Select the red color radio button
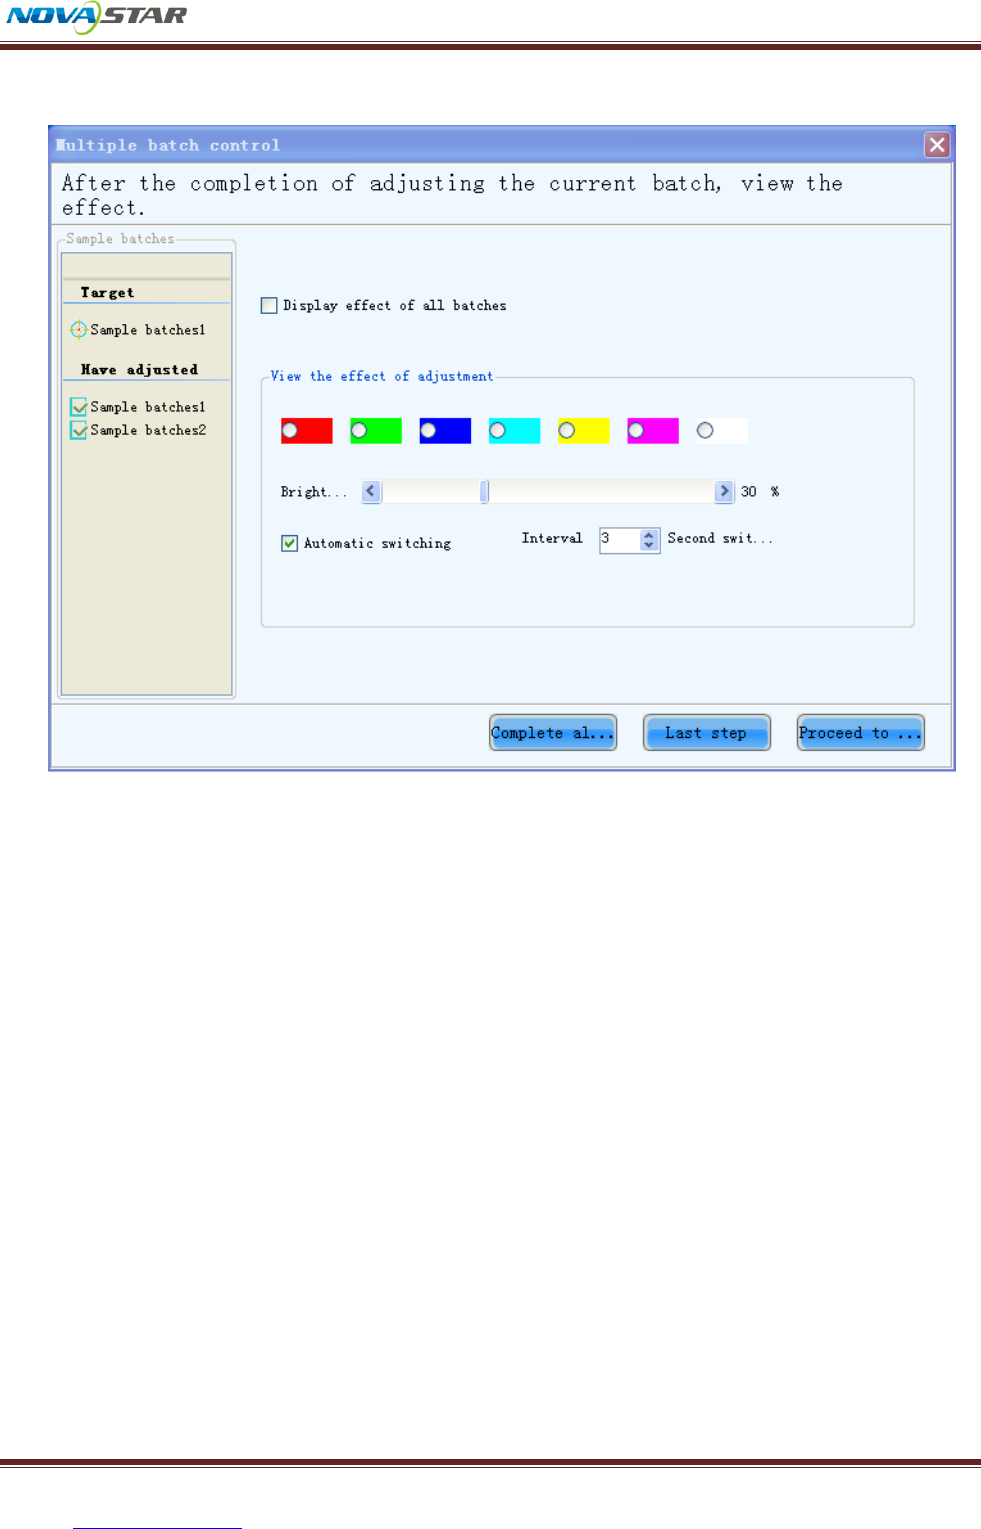The width and height of the screenshot is (981, 1529). tap(290, 430)
